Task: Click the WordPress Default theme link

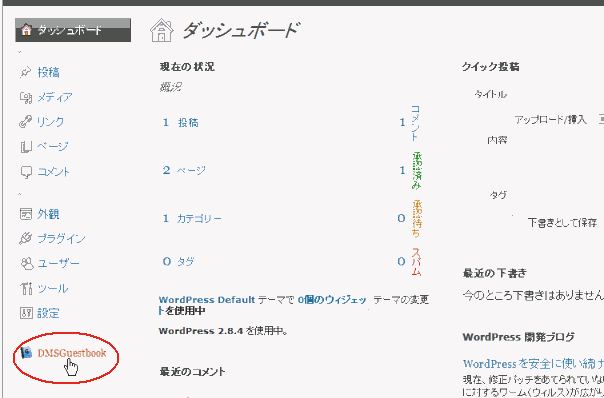Action: click(x=207, y=300)
